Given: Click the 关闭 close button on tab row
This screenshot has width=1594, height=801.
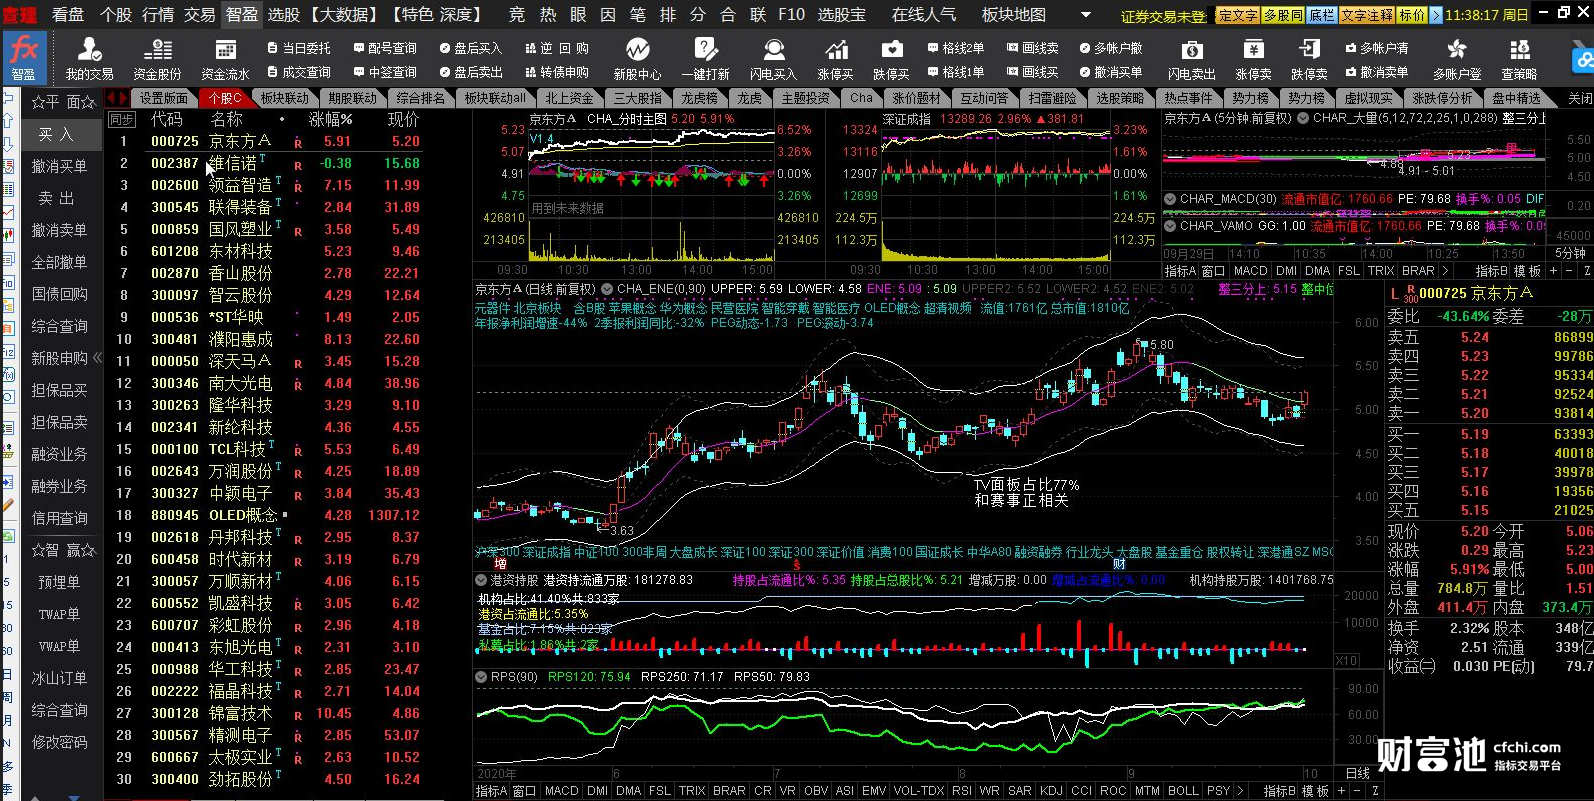Looking at the screenshot, I should tap(1580, 98).
